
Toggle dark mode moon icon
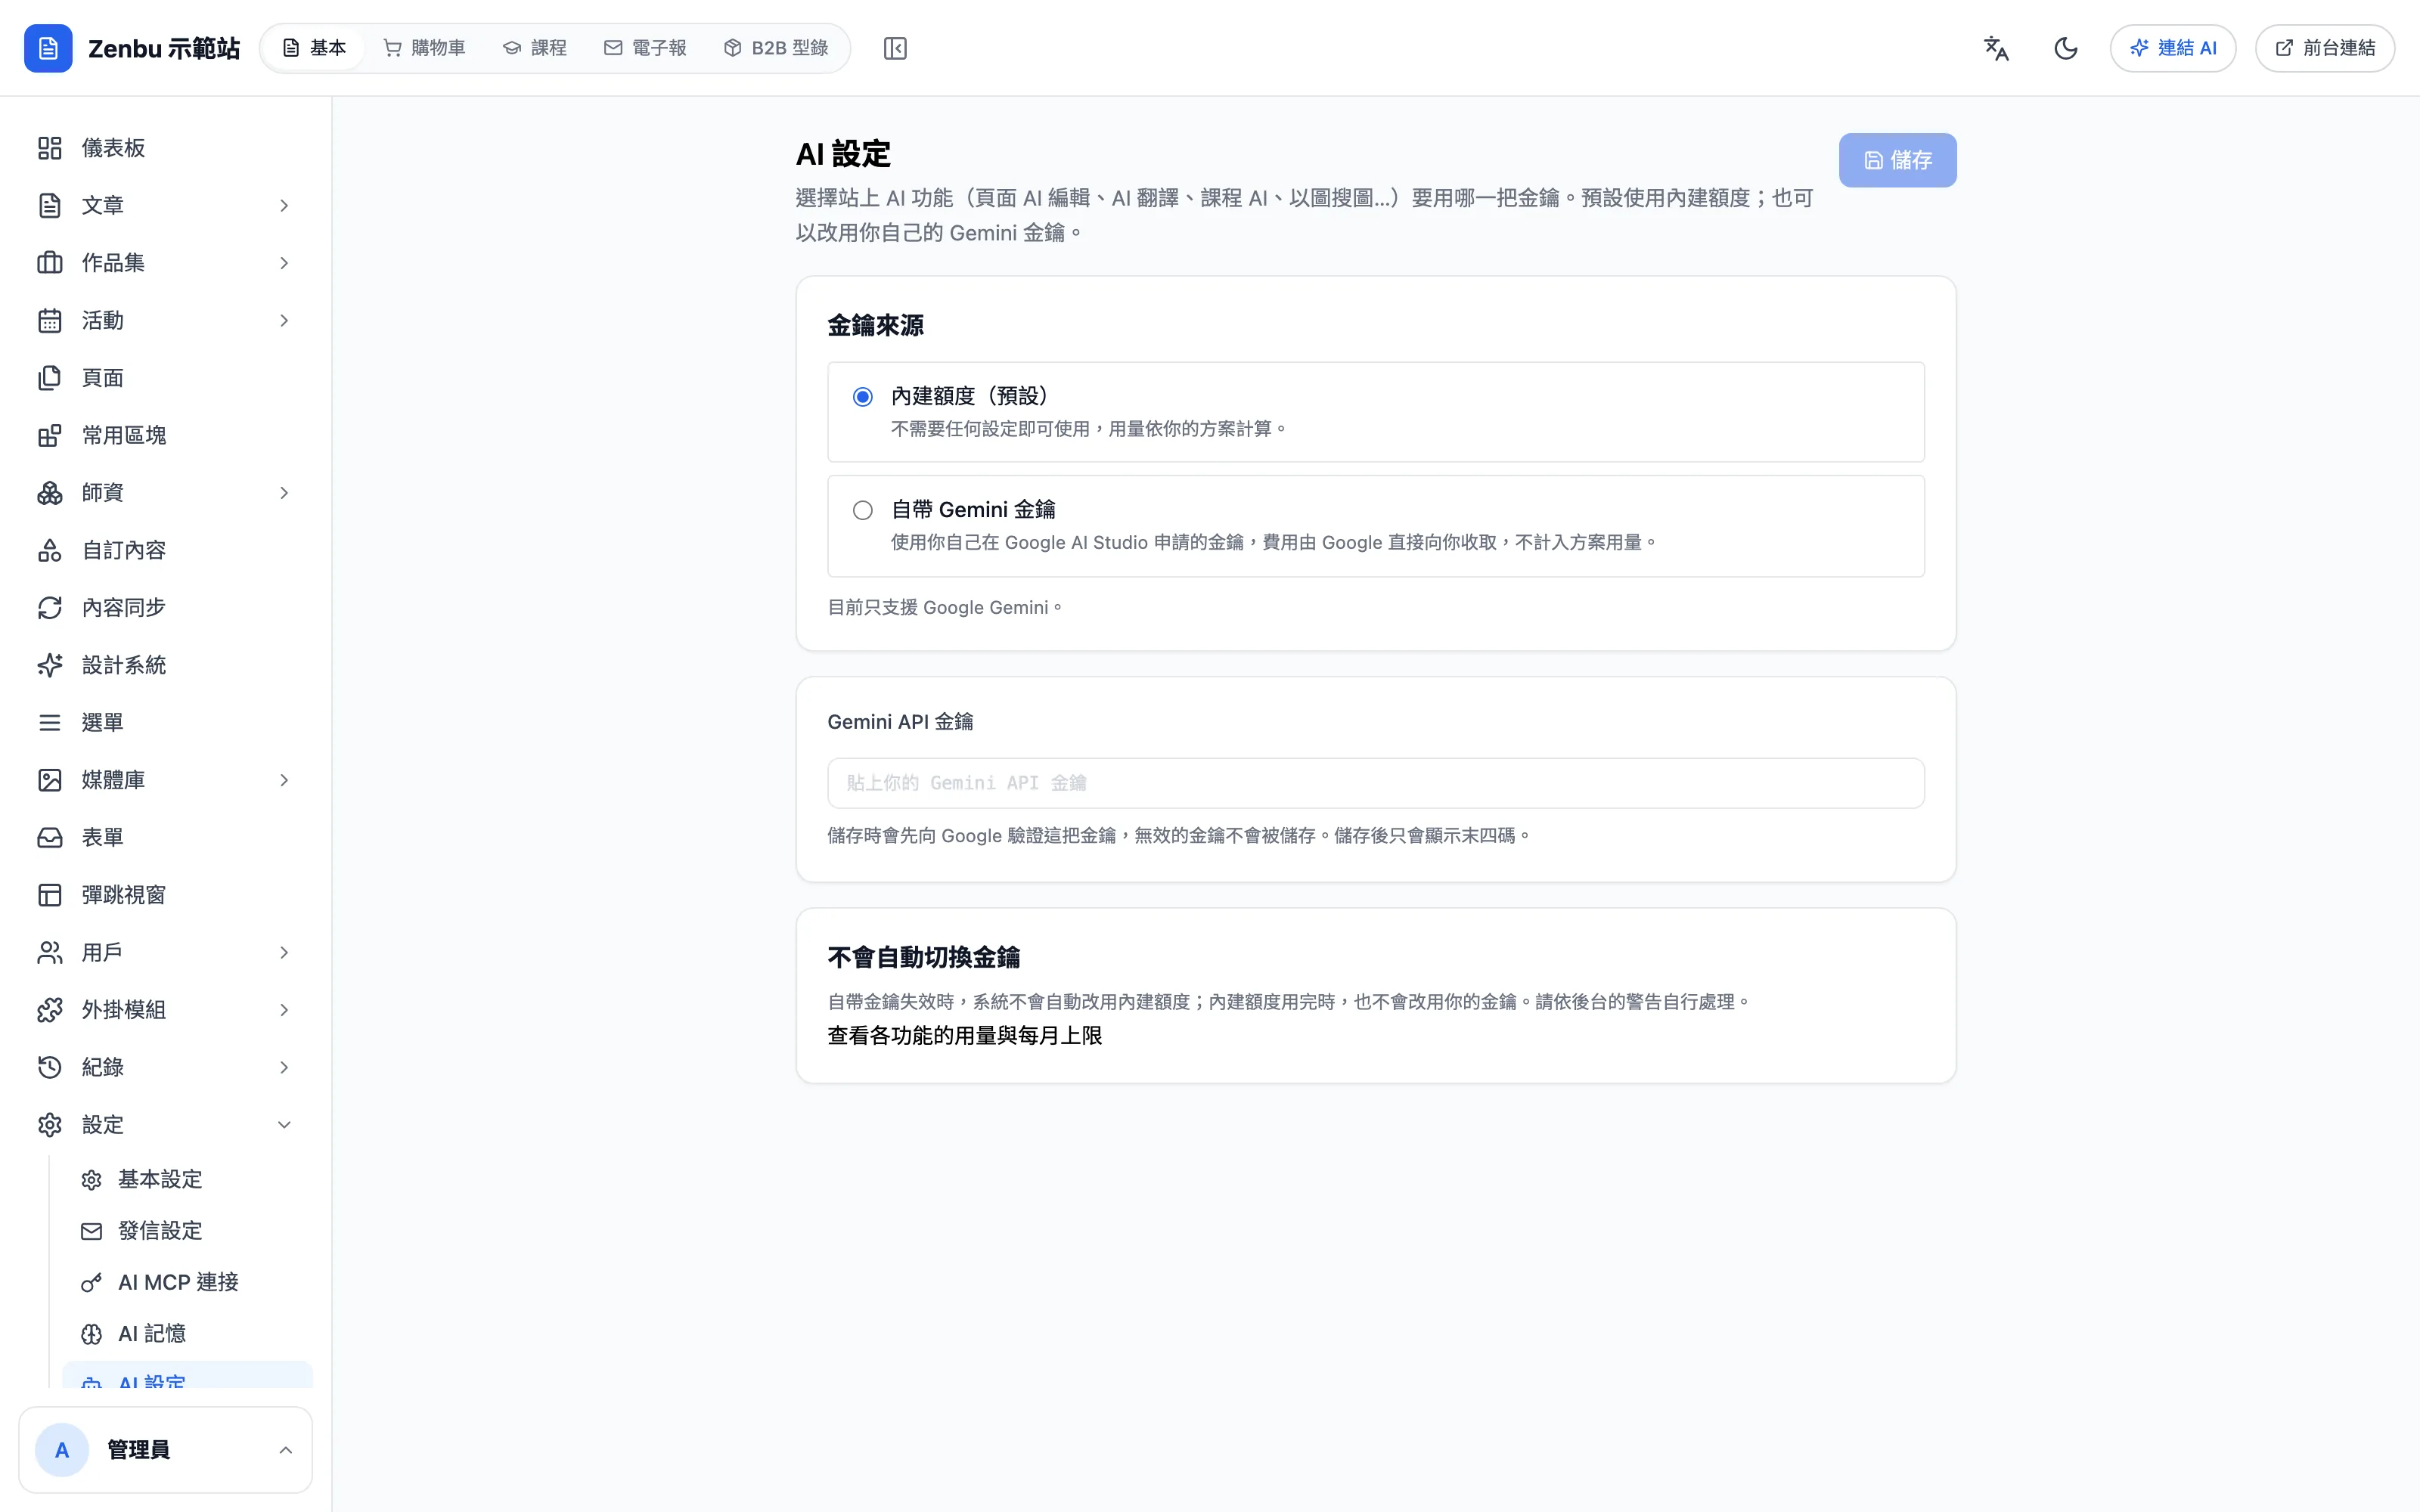[x=2066, y=48]
